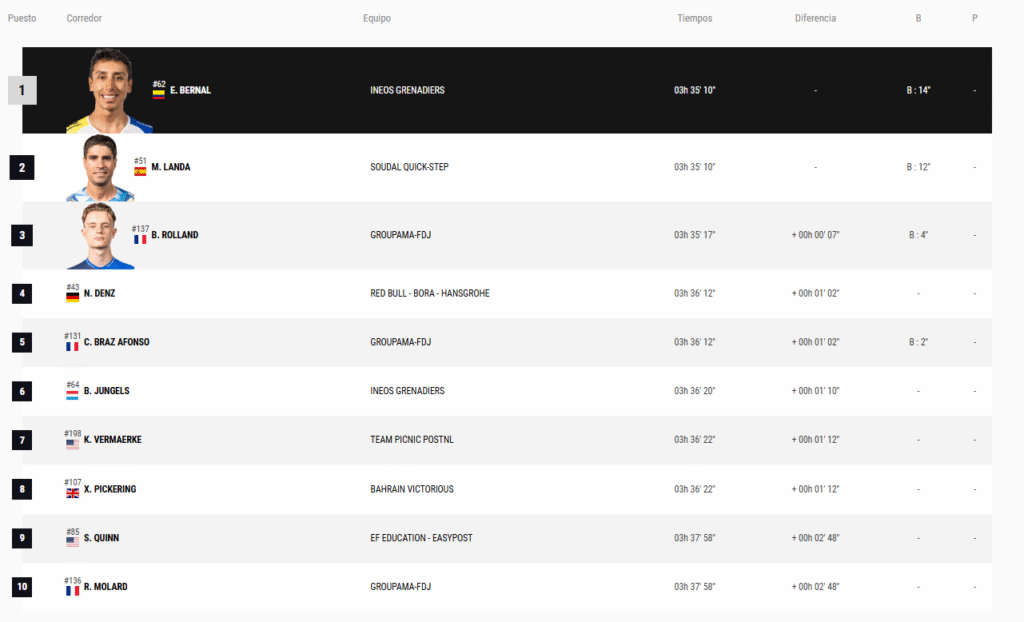Open M. Landa's rider photo

(100, 168)
